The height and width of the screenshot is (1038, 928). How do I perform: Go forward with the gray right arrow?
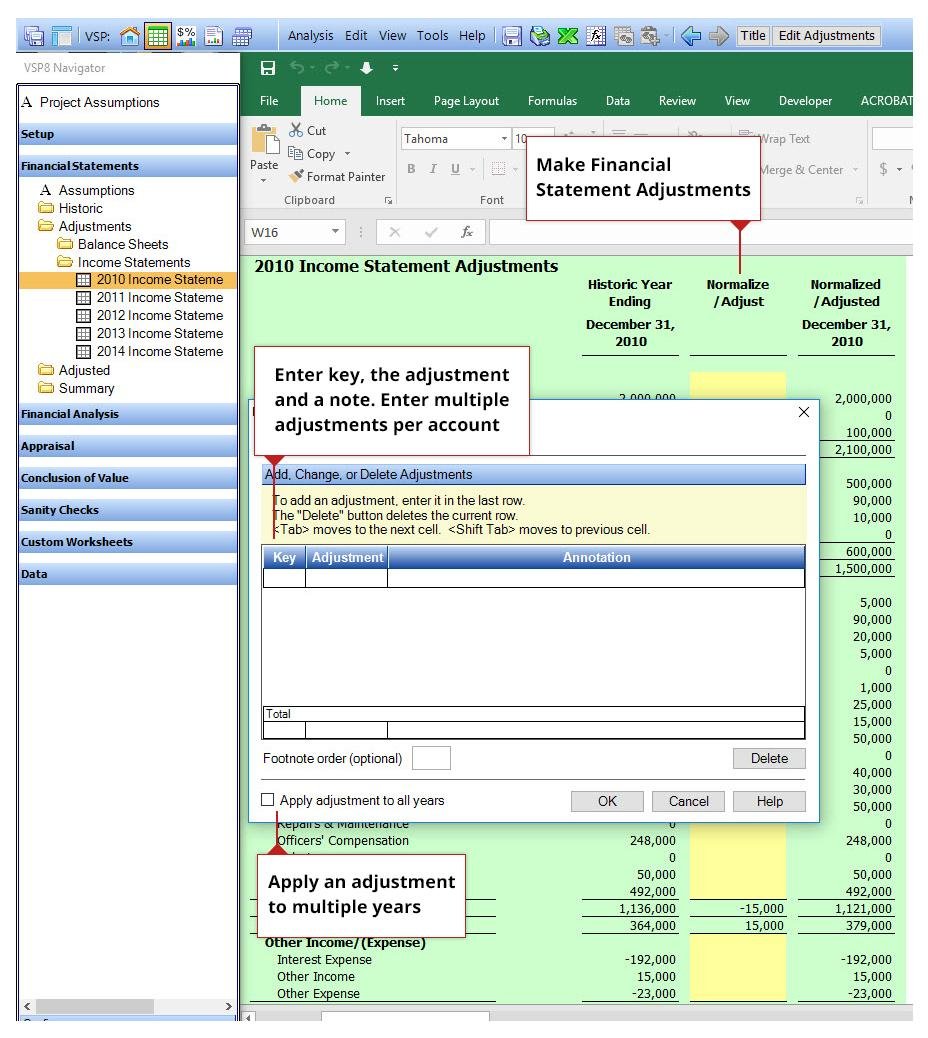[x=719, y=36]
